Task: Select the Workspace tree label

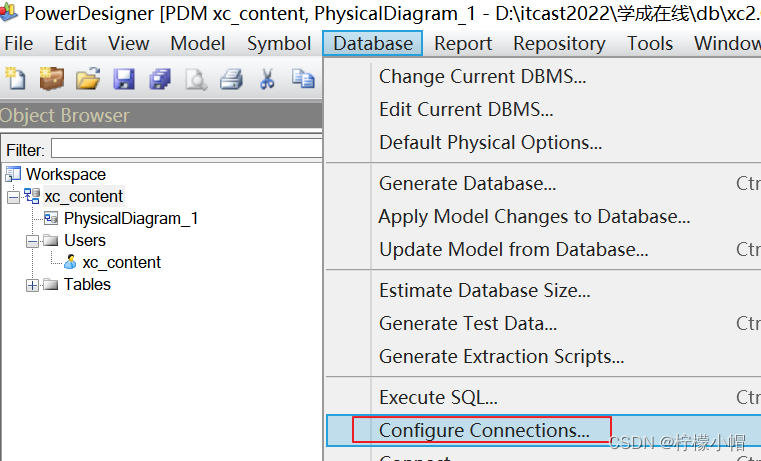Action: [x=66, y=174]
